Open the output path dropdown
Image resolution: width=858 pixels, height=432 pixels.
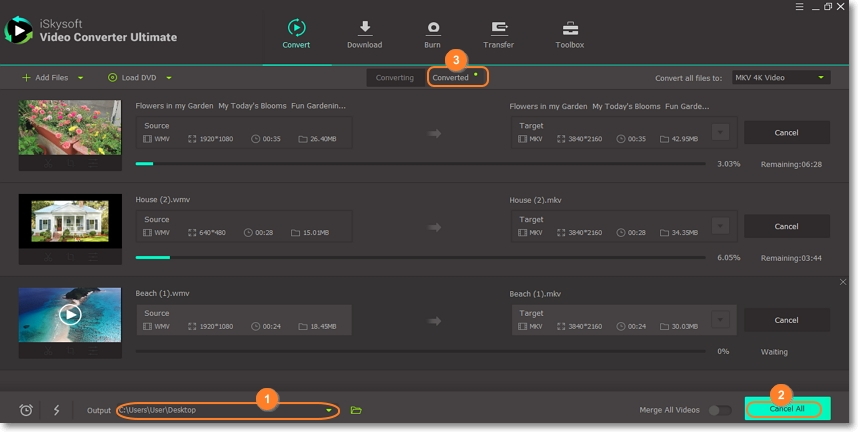coord(328,410)
